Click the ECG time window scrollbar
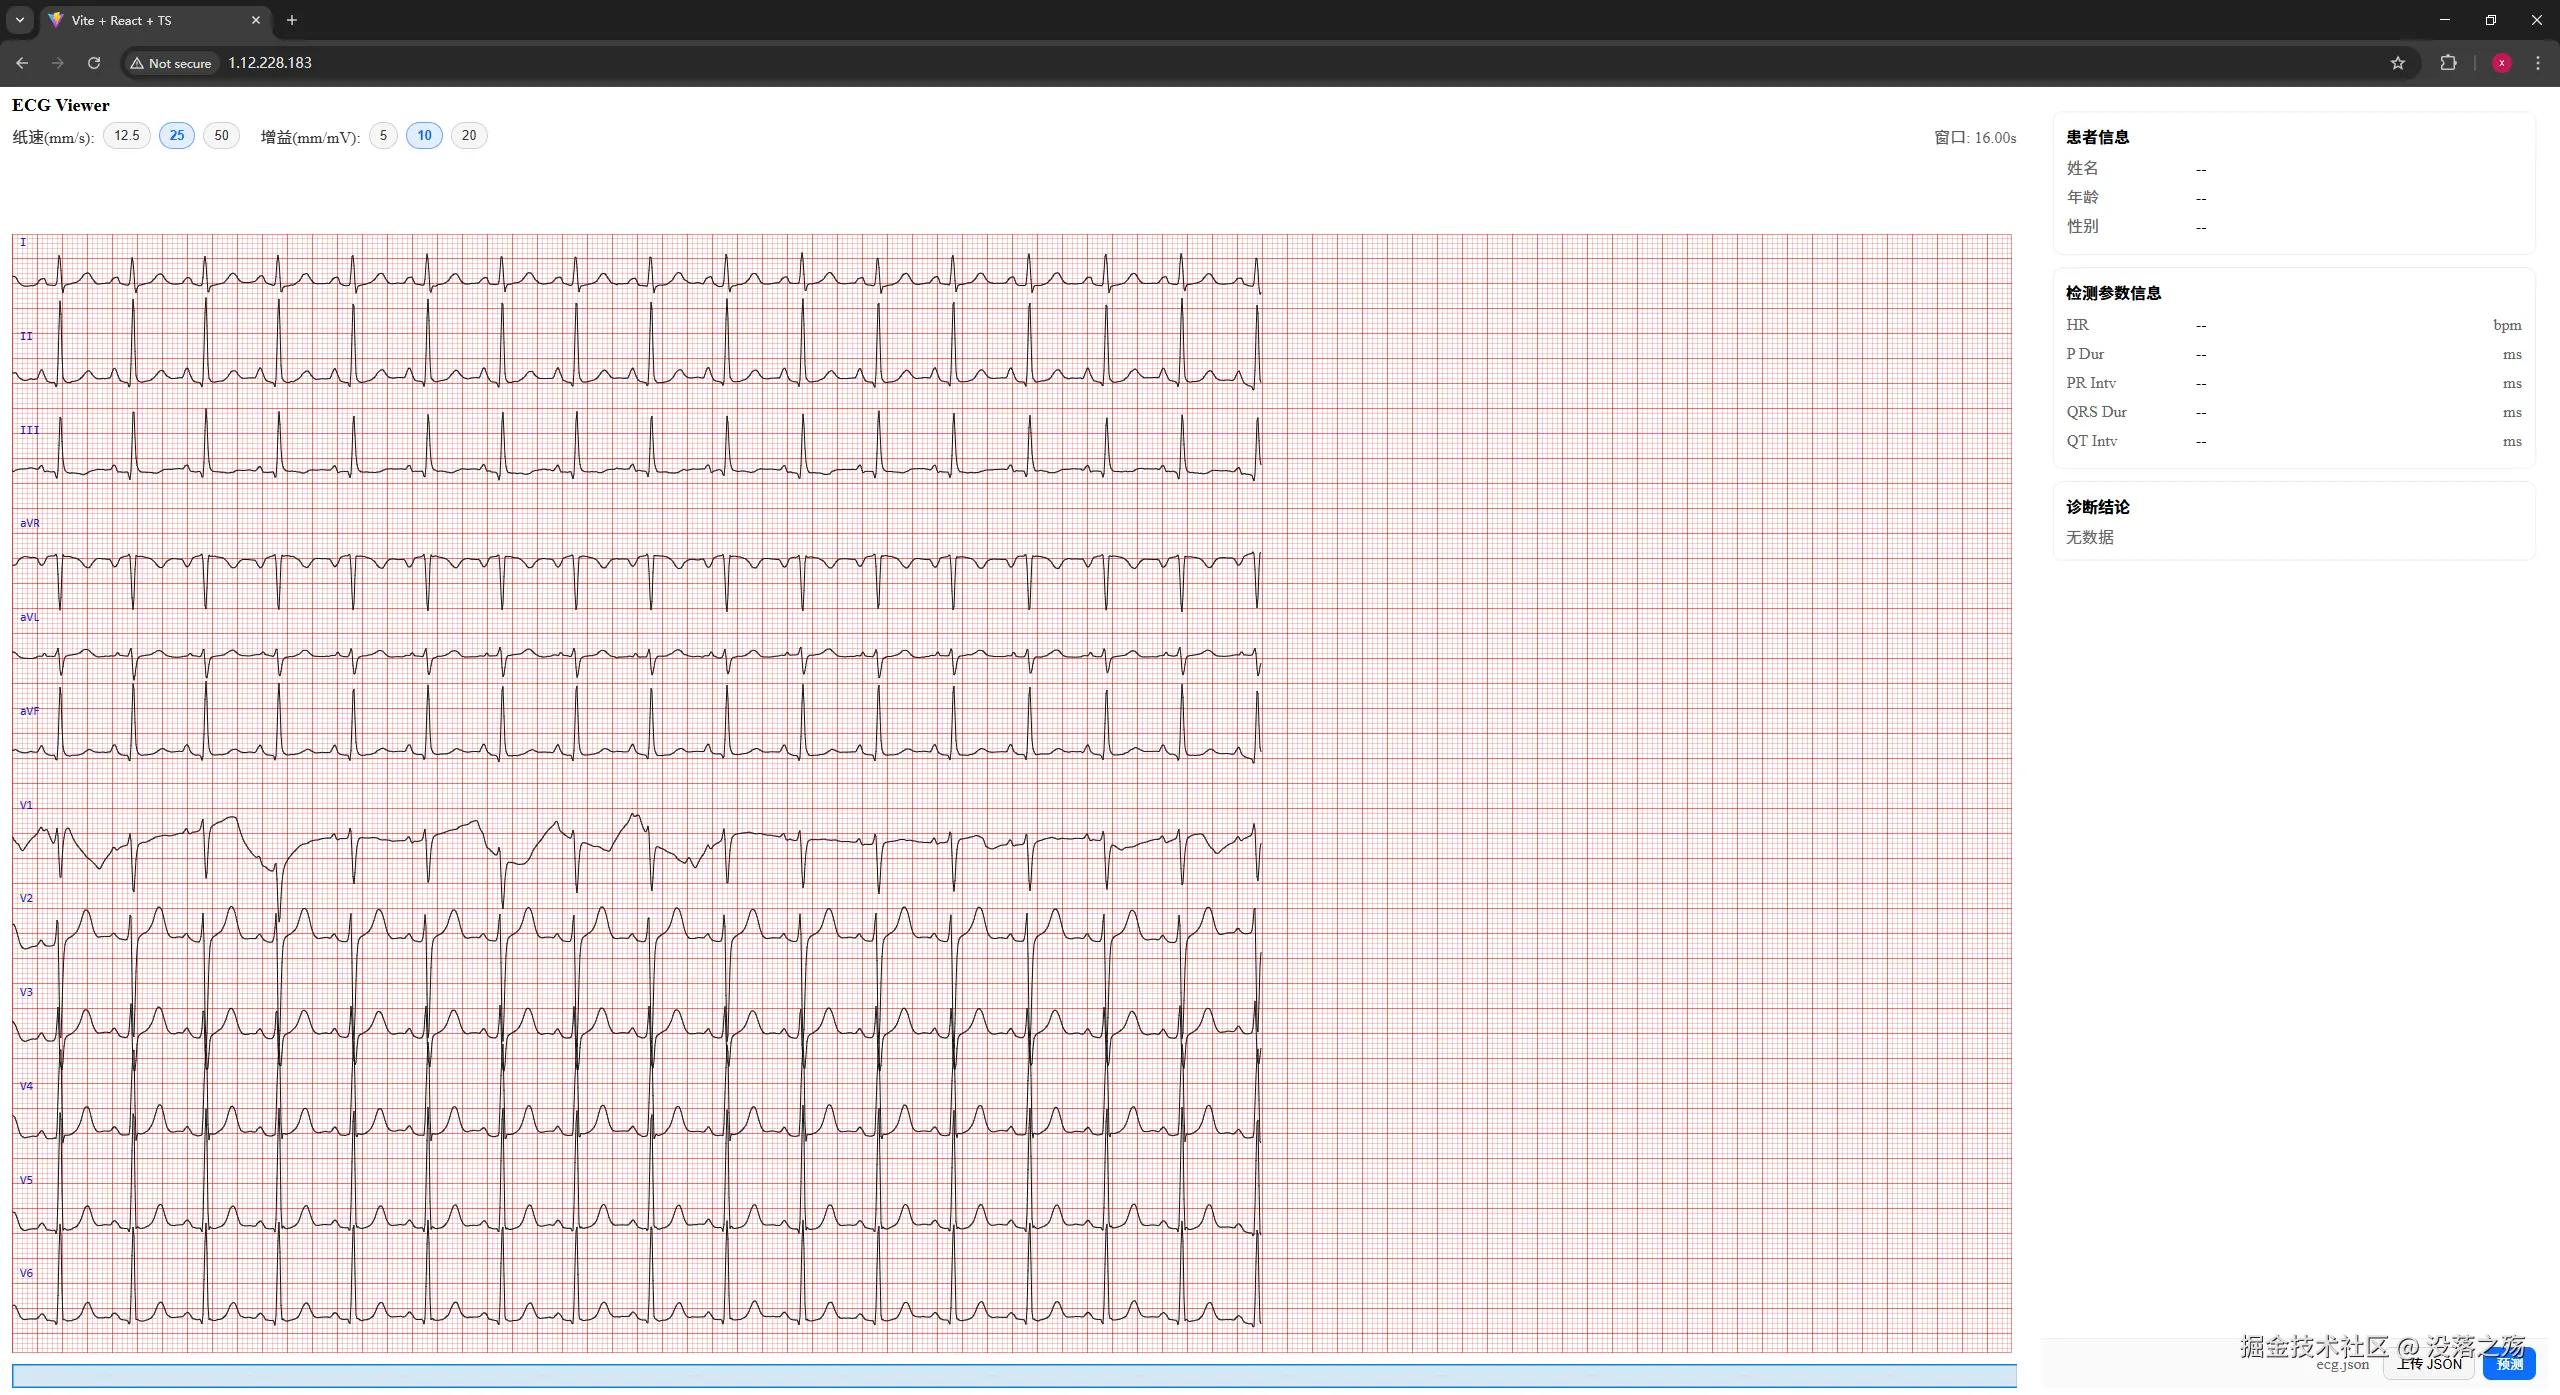Image resolution: width=2560 pixels, height=1395 pixels. pyautogui.click(x=1014, y=1376)
